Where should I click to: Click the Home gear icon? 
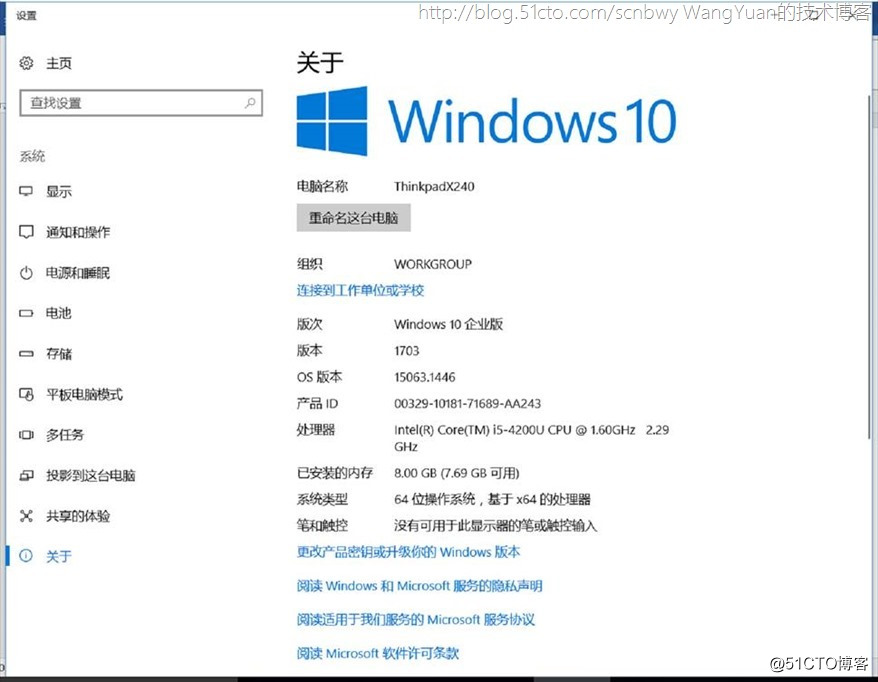coord(26,63)
